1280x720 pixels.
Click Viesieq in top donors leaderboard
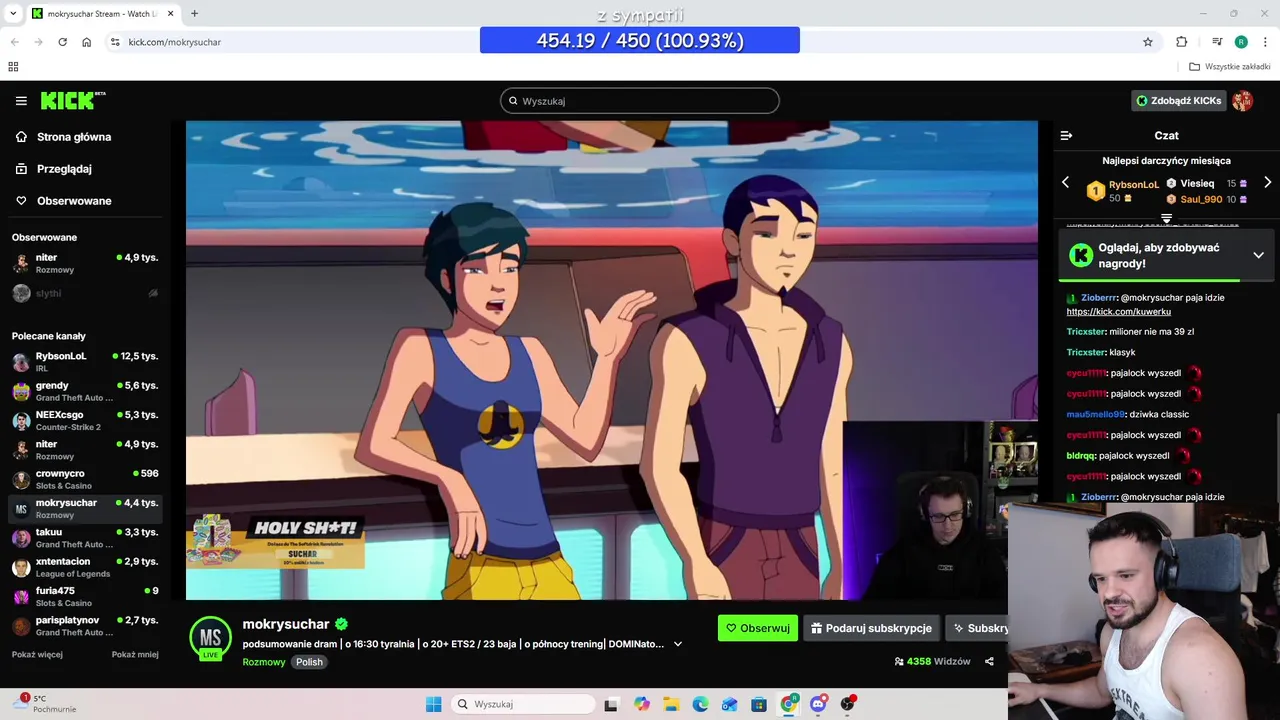[1197, 184]
